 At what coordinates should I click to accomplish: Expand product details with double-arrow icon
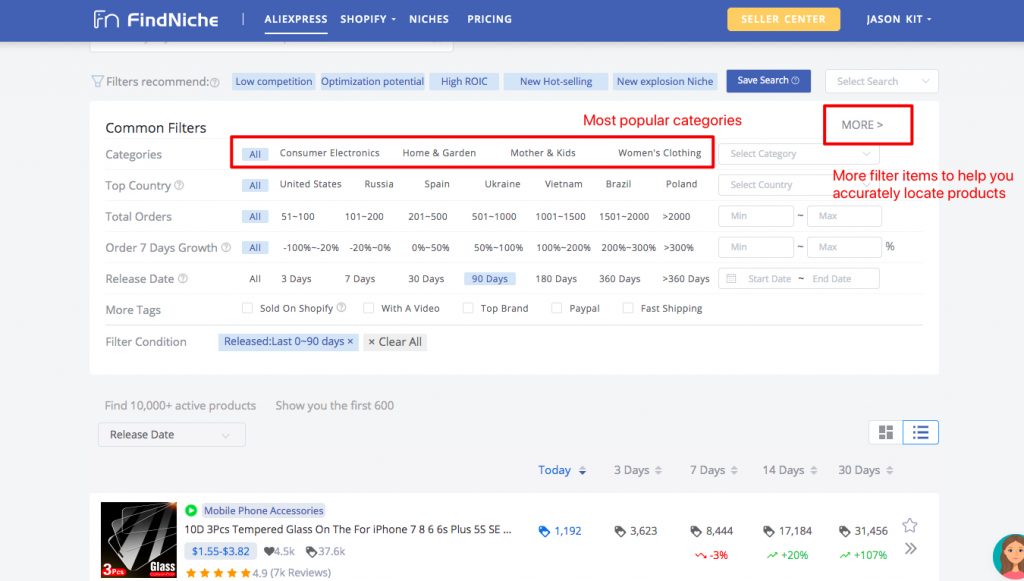(910, 548)
